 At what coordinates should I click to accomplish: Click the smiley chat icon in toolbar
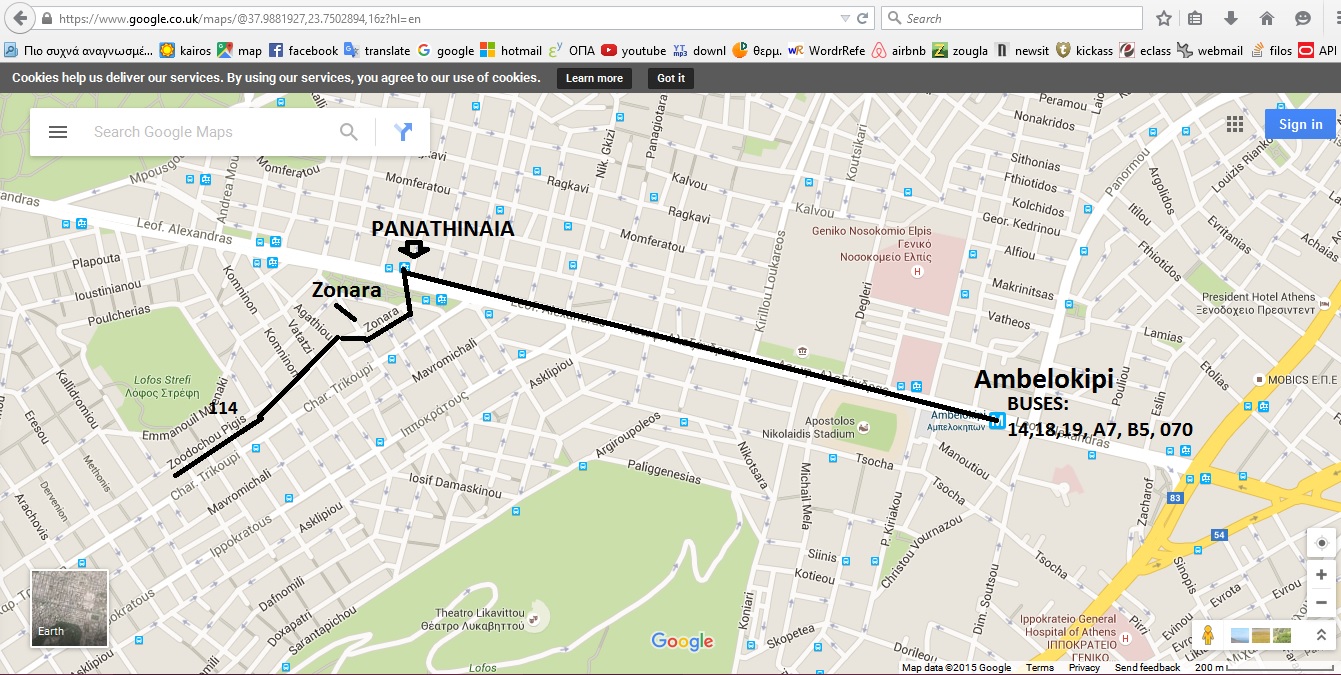pos(1303,19)
